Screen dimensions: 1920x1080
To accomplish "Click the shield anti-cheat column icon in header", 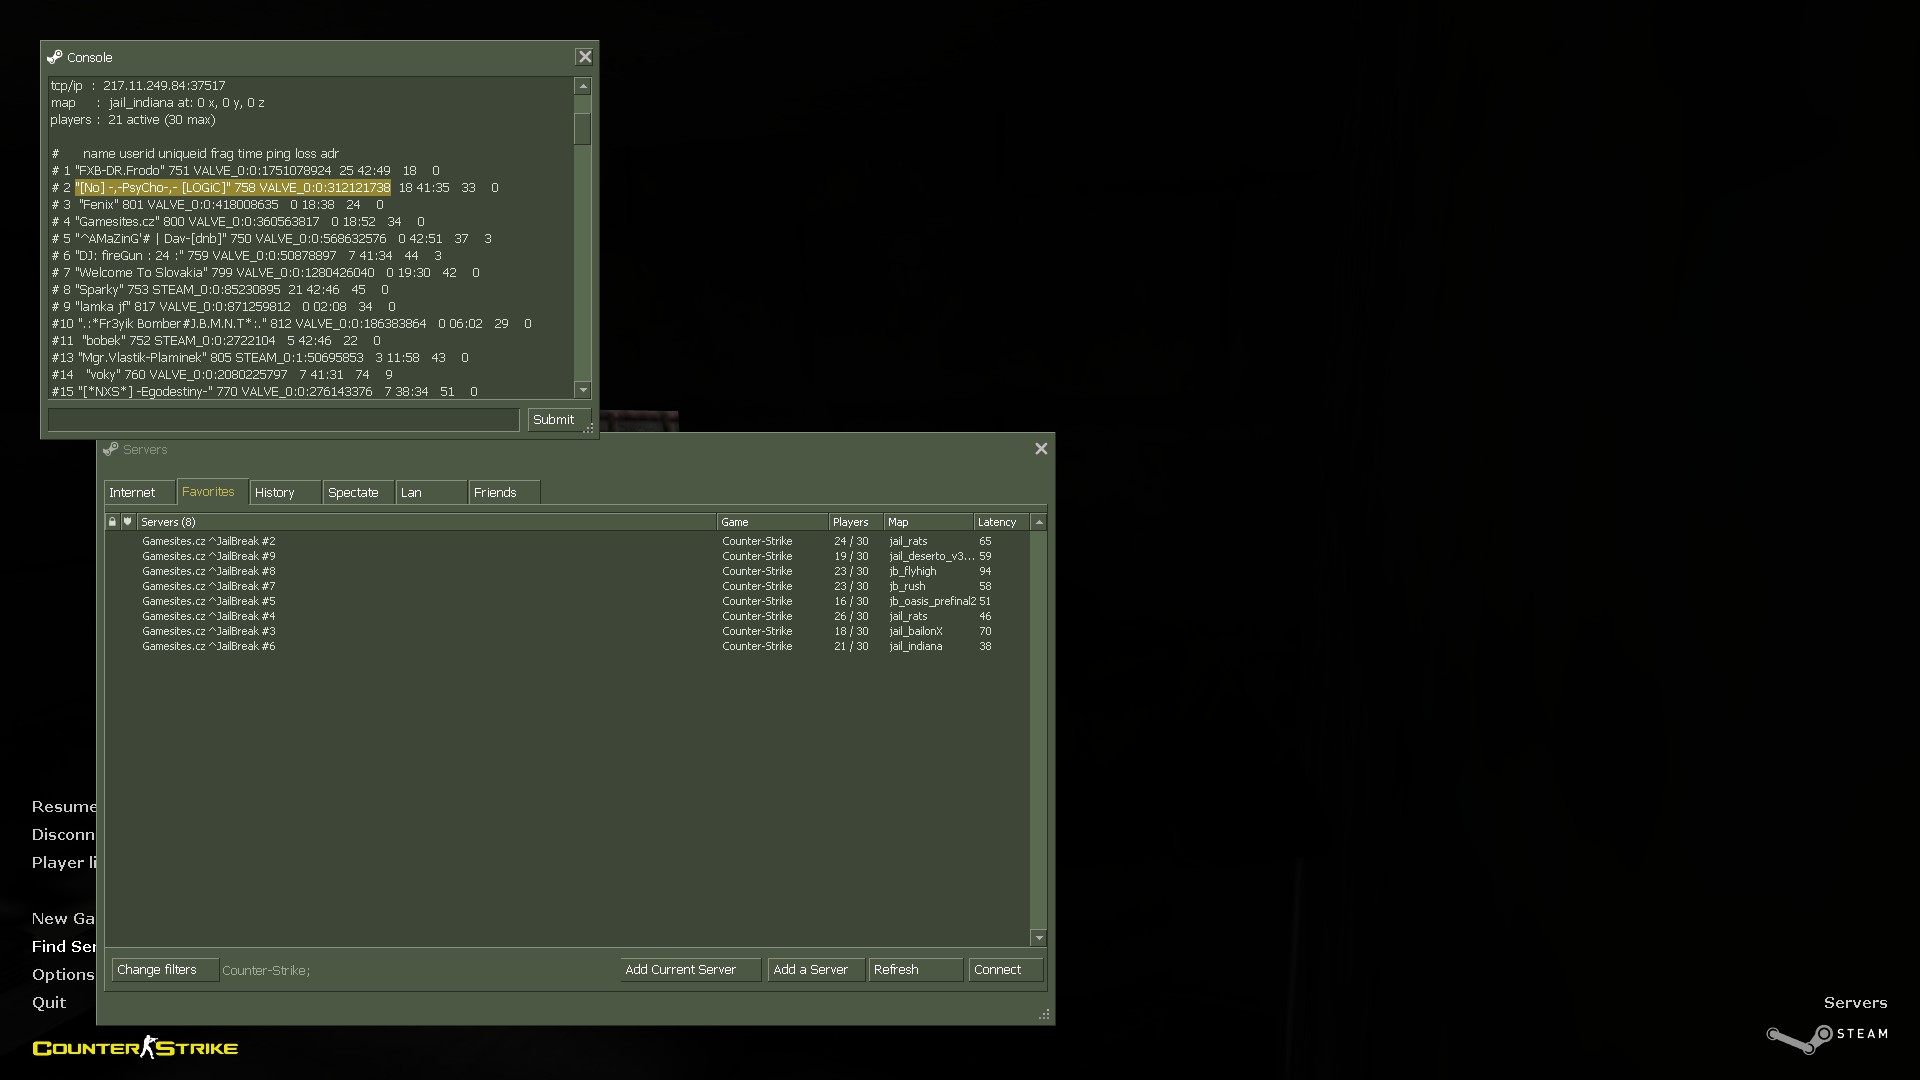I will [127, 522].
